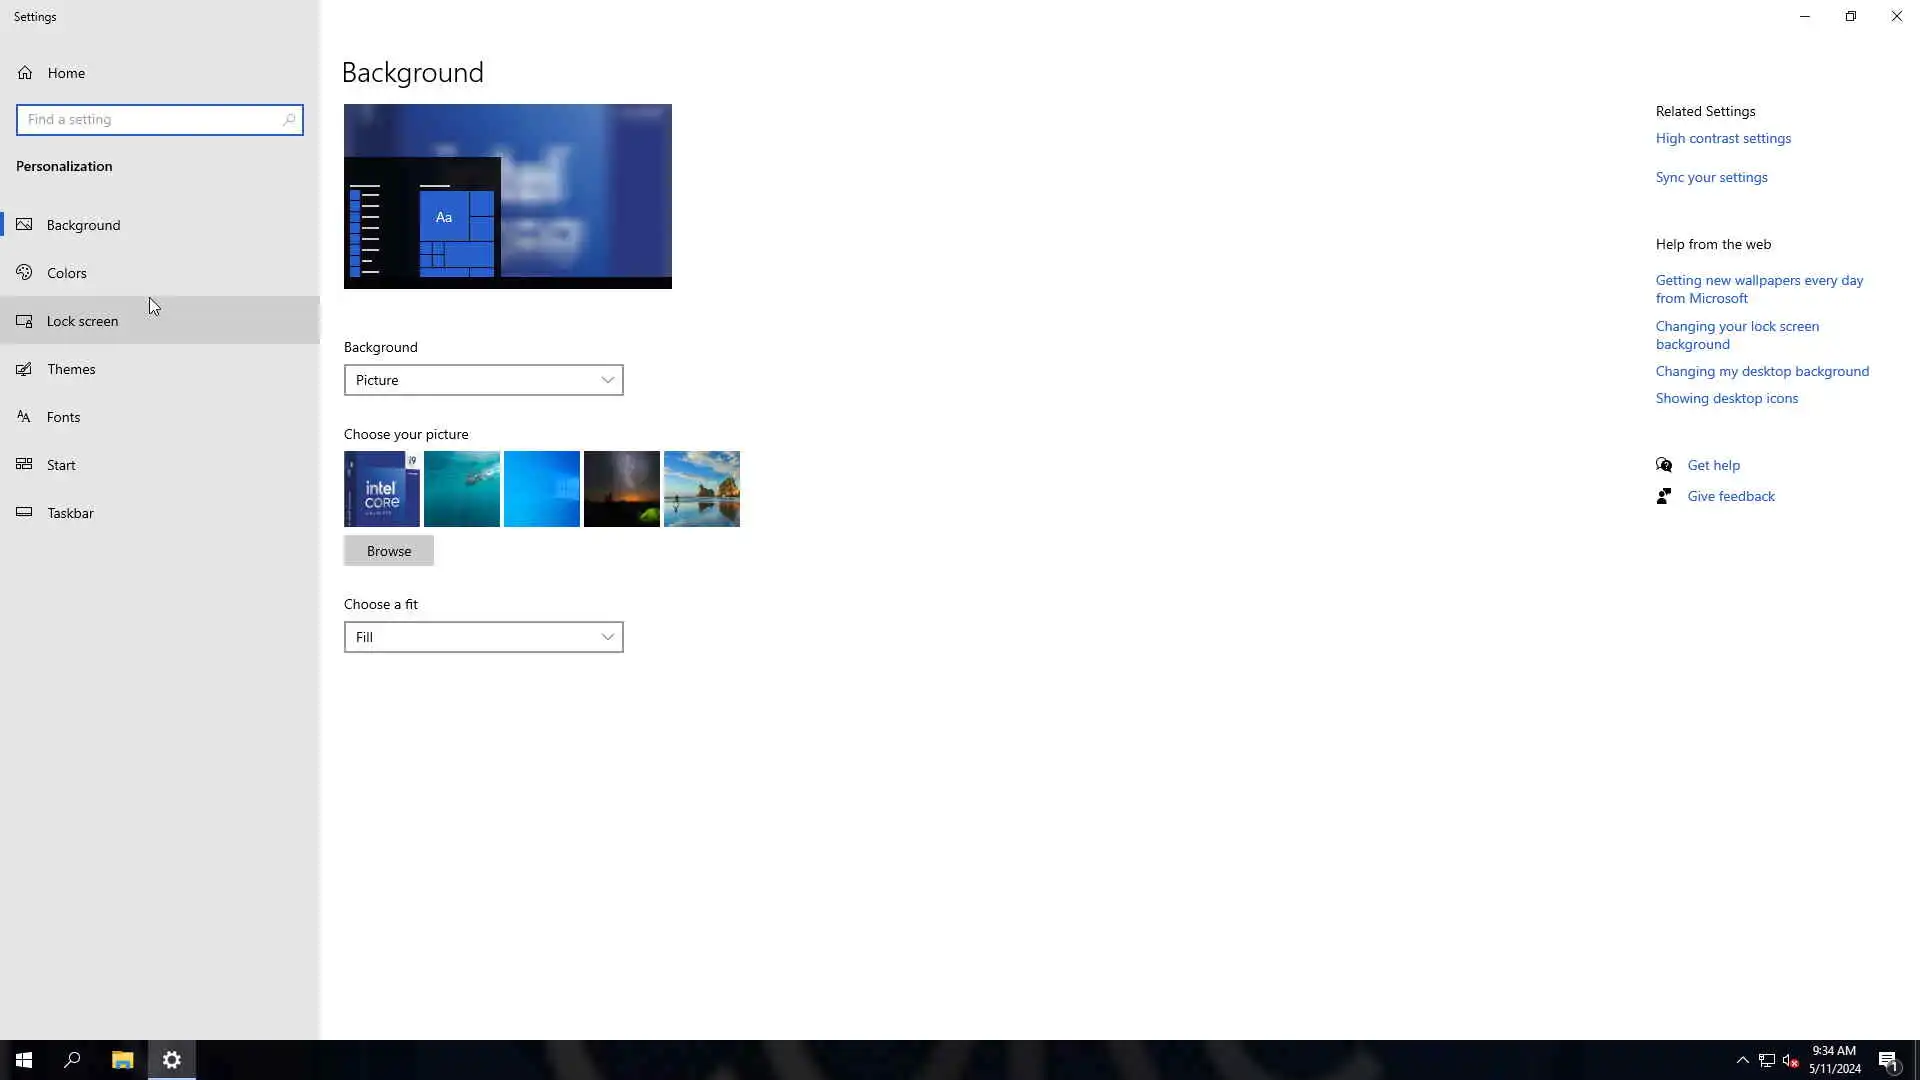Click the Start settings icon in sidebar
Viewport: 1920px width, 1080px height.
coord(25,464)
